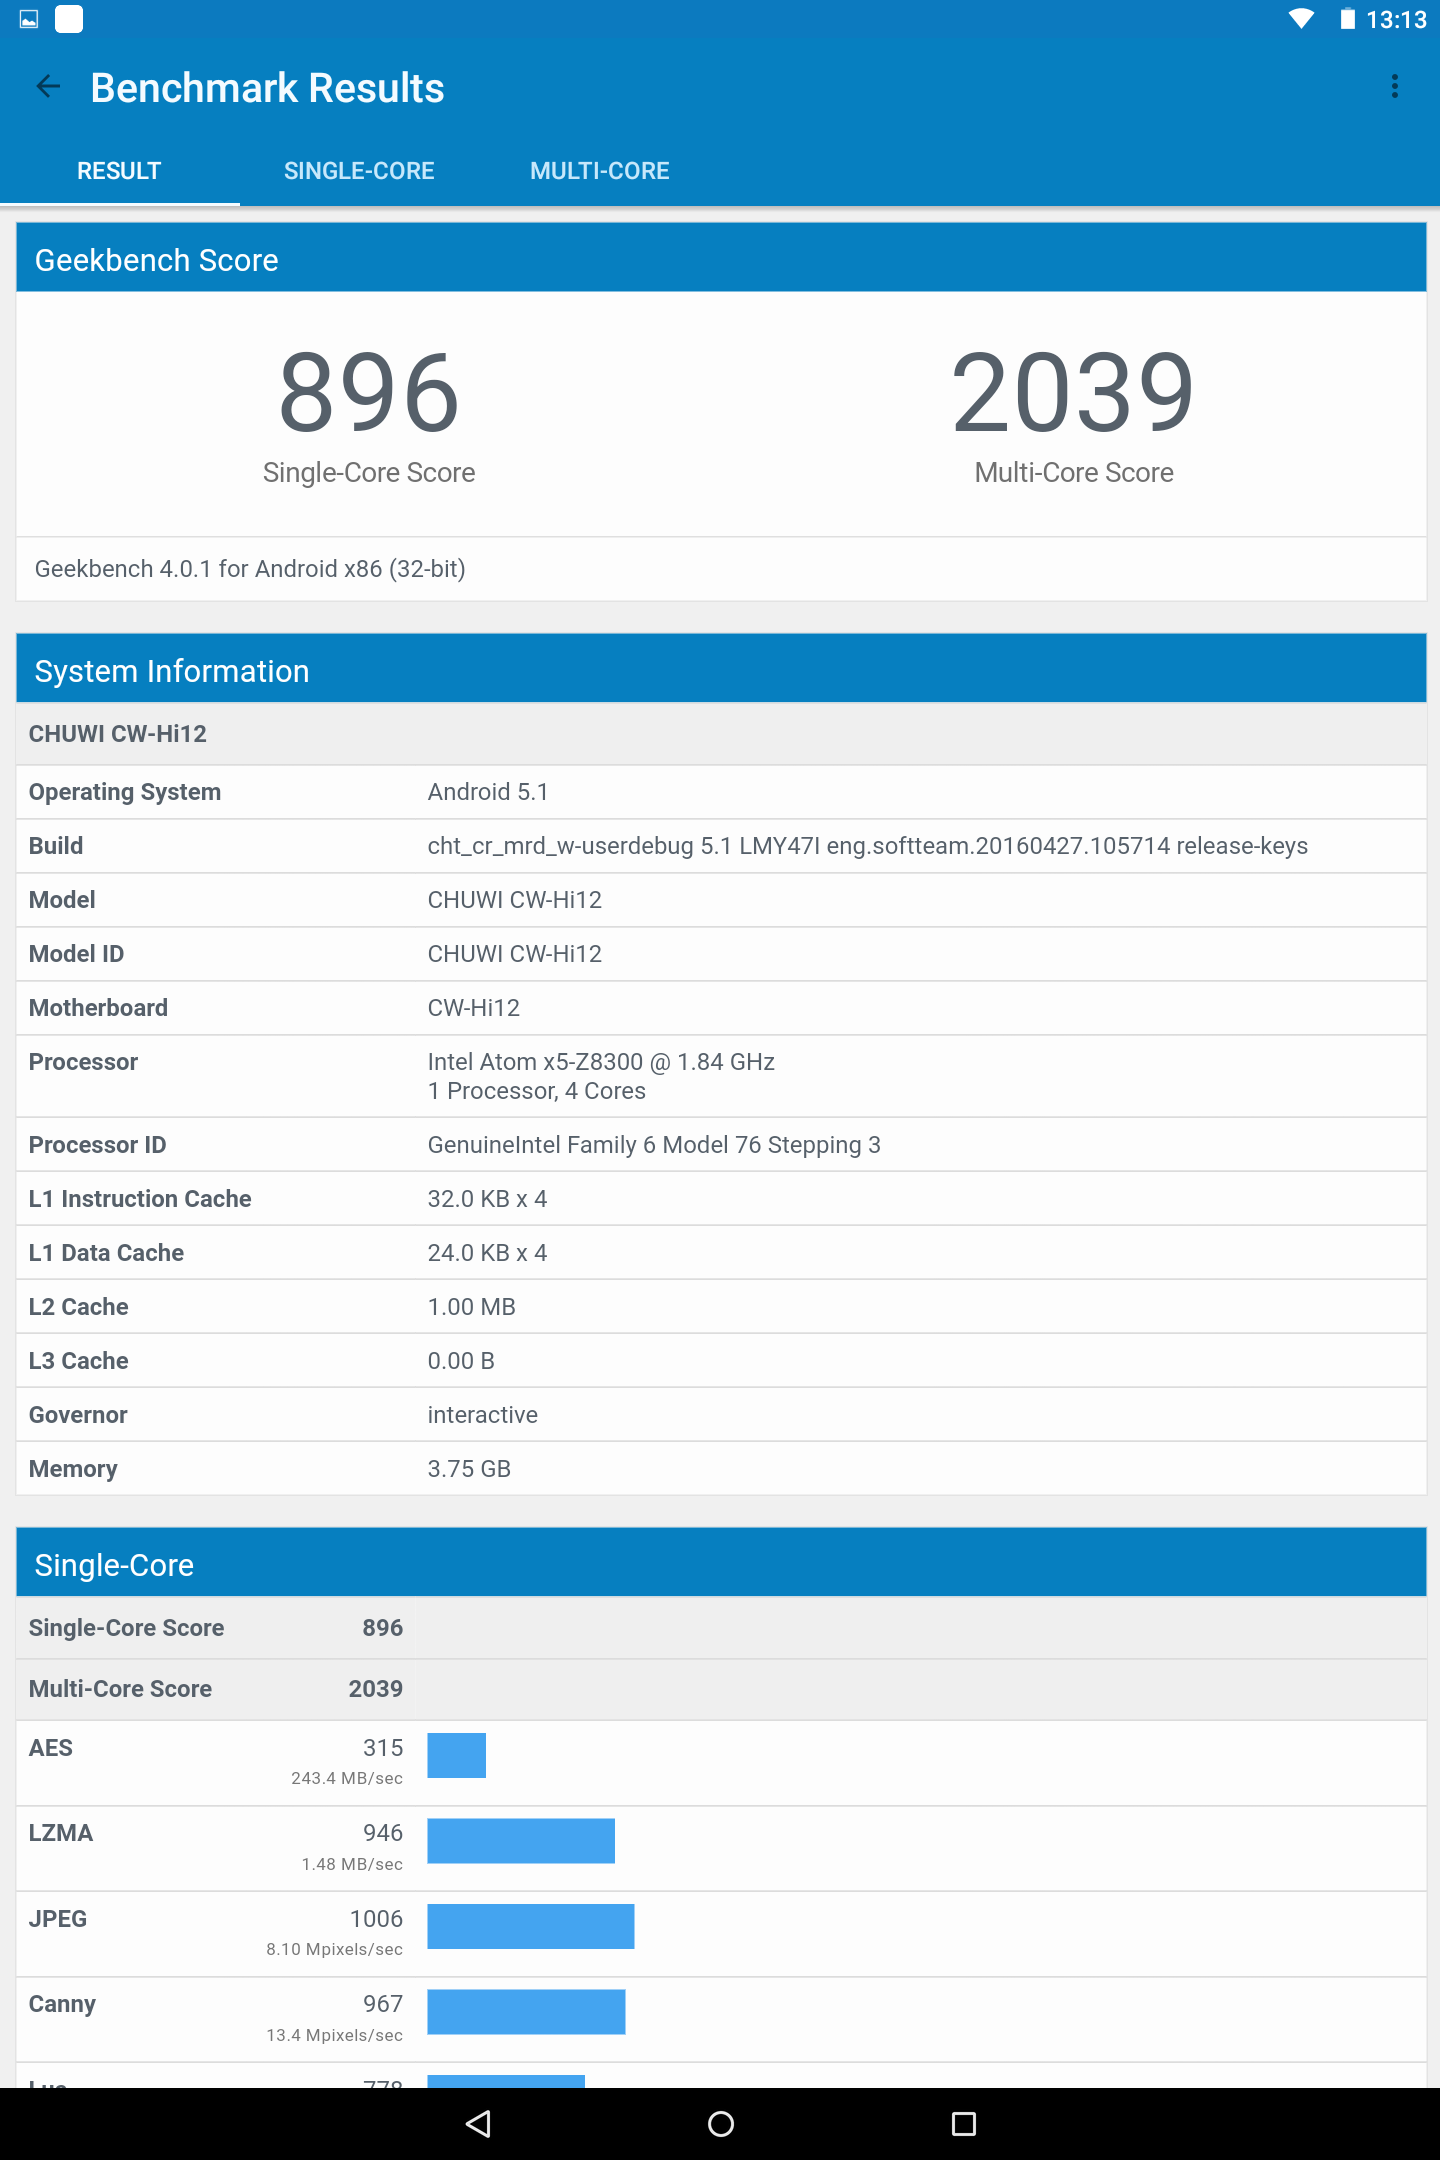Tap the Model row label
Screen dimensions: 1440x2160
point(62,900)
